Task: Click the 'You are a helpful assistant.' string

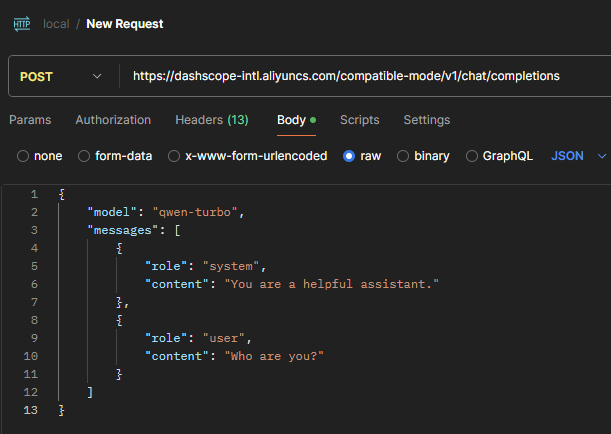Action: 331,284
